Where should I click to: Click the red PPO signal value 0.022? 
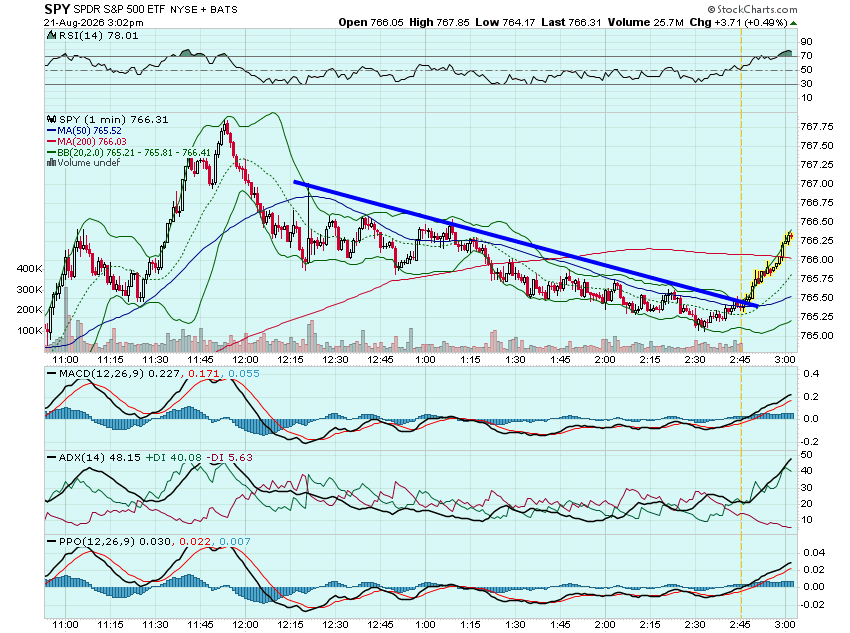[x=195, y=541]
